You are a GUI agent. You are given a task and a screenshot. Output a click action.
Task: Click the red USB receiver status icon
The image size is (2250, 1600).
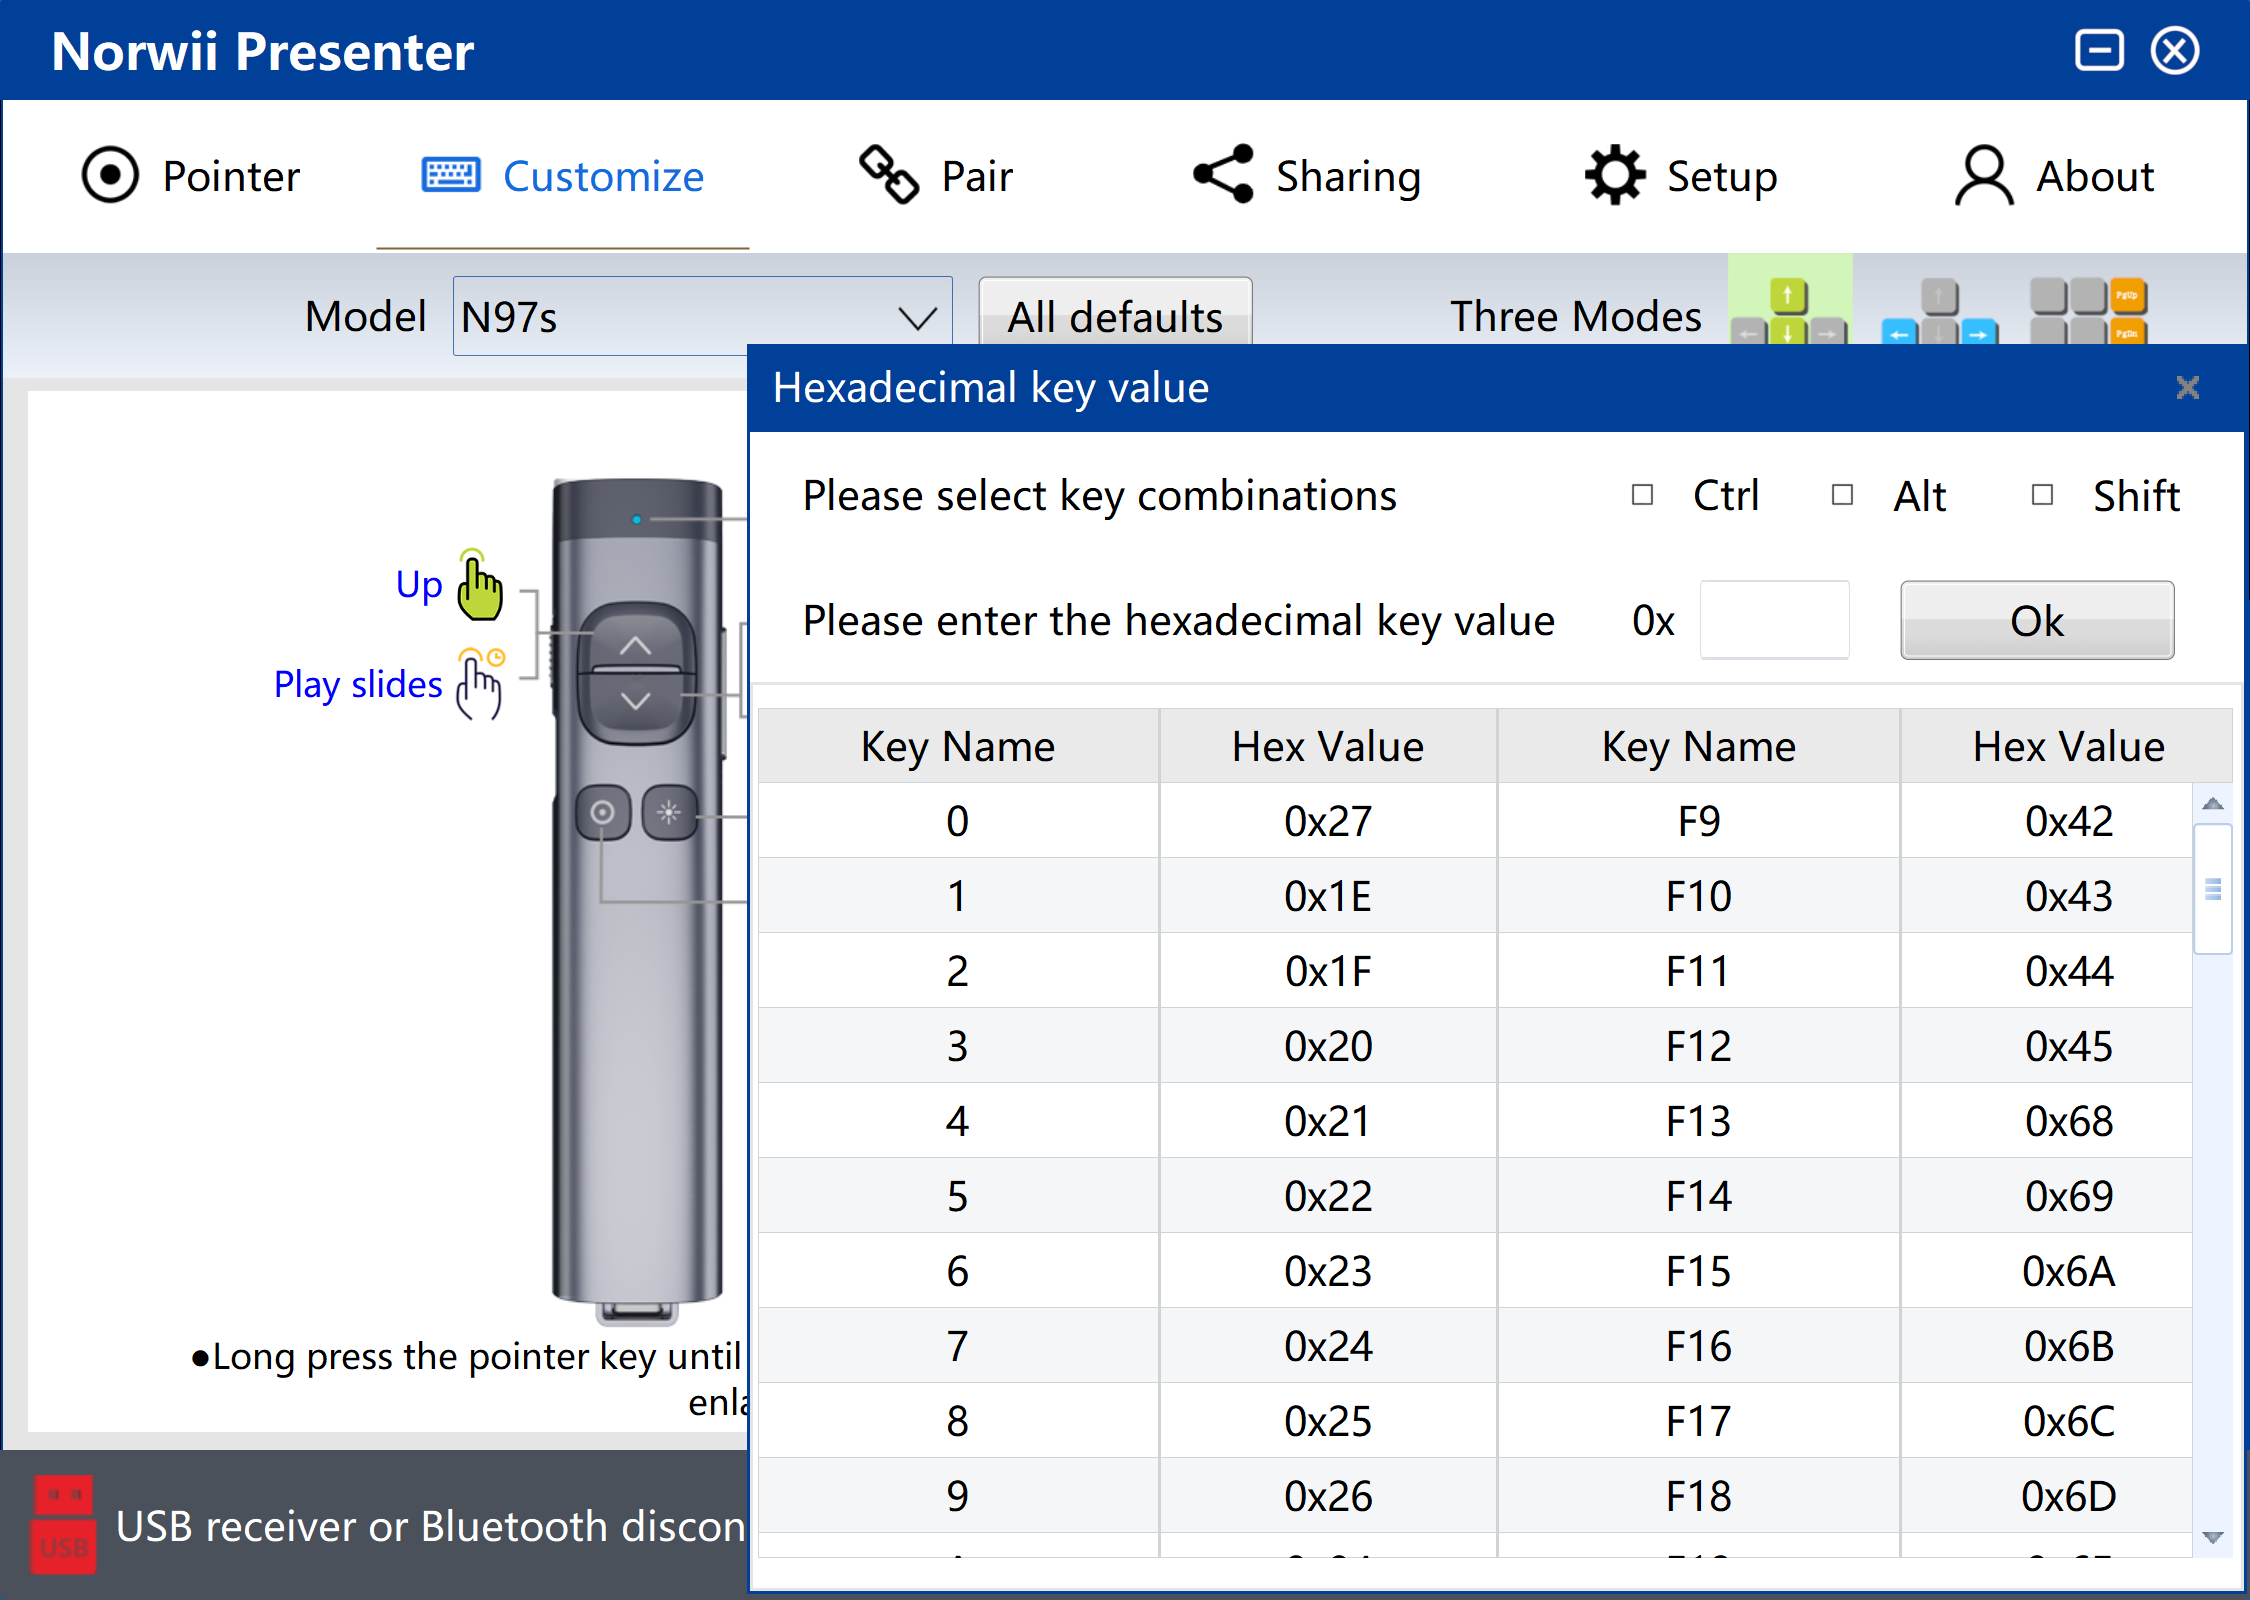click(63, 1524)
